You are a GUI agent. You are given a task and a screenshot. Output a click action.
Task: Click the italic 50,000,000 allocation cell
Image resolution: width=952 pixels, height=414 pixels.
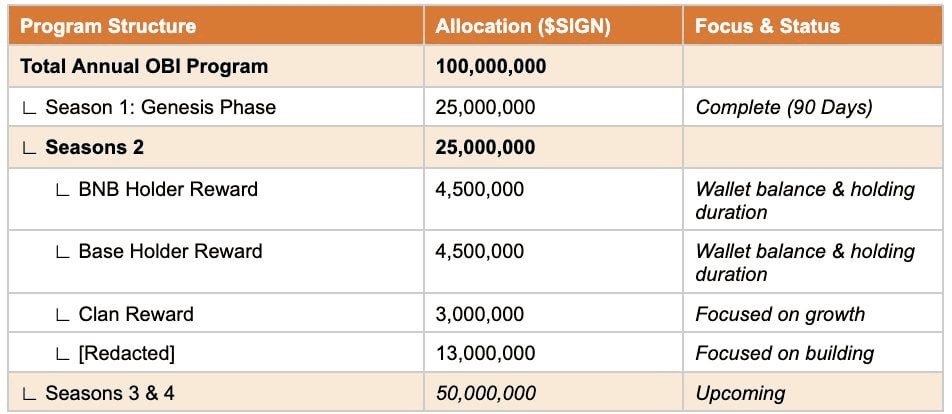click(x=554, y=393)
